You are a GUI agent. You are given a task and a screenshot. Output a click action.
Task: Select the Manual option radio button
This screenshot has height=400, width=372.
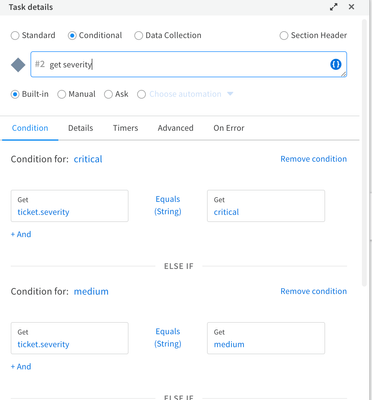pyautogui.click(x=61, y=94)
